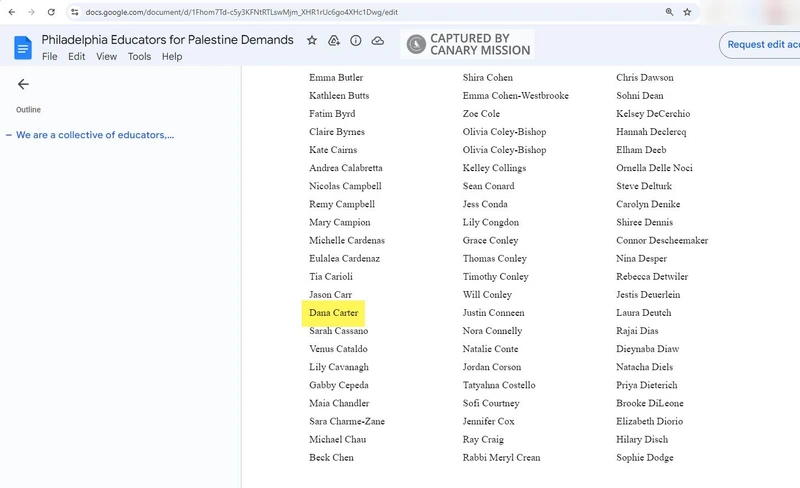Click the highlighted name Dana Carter

point(333,313)
